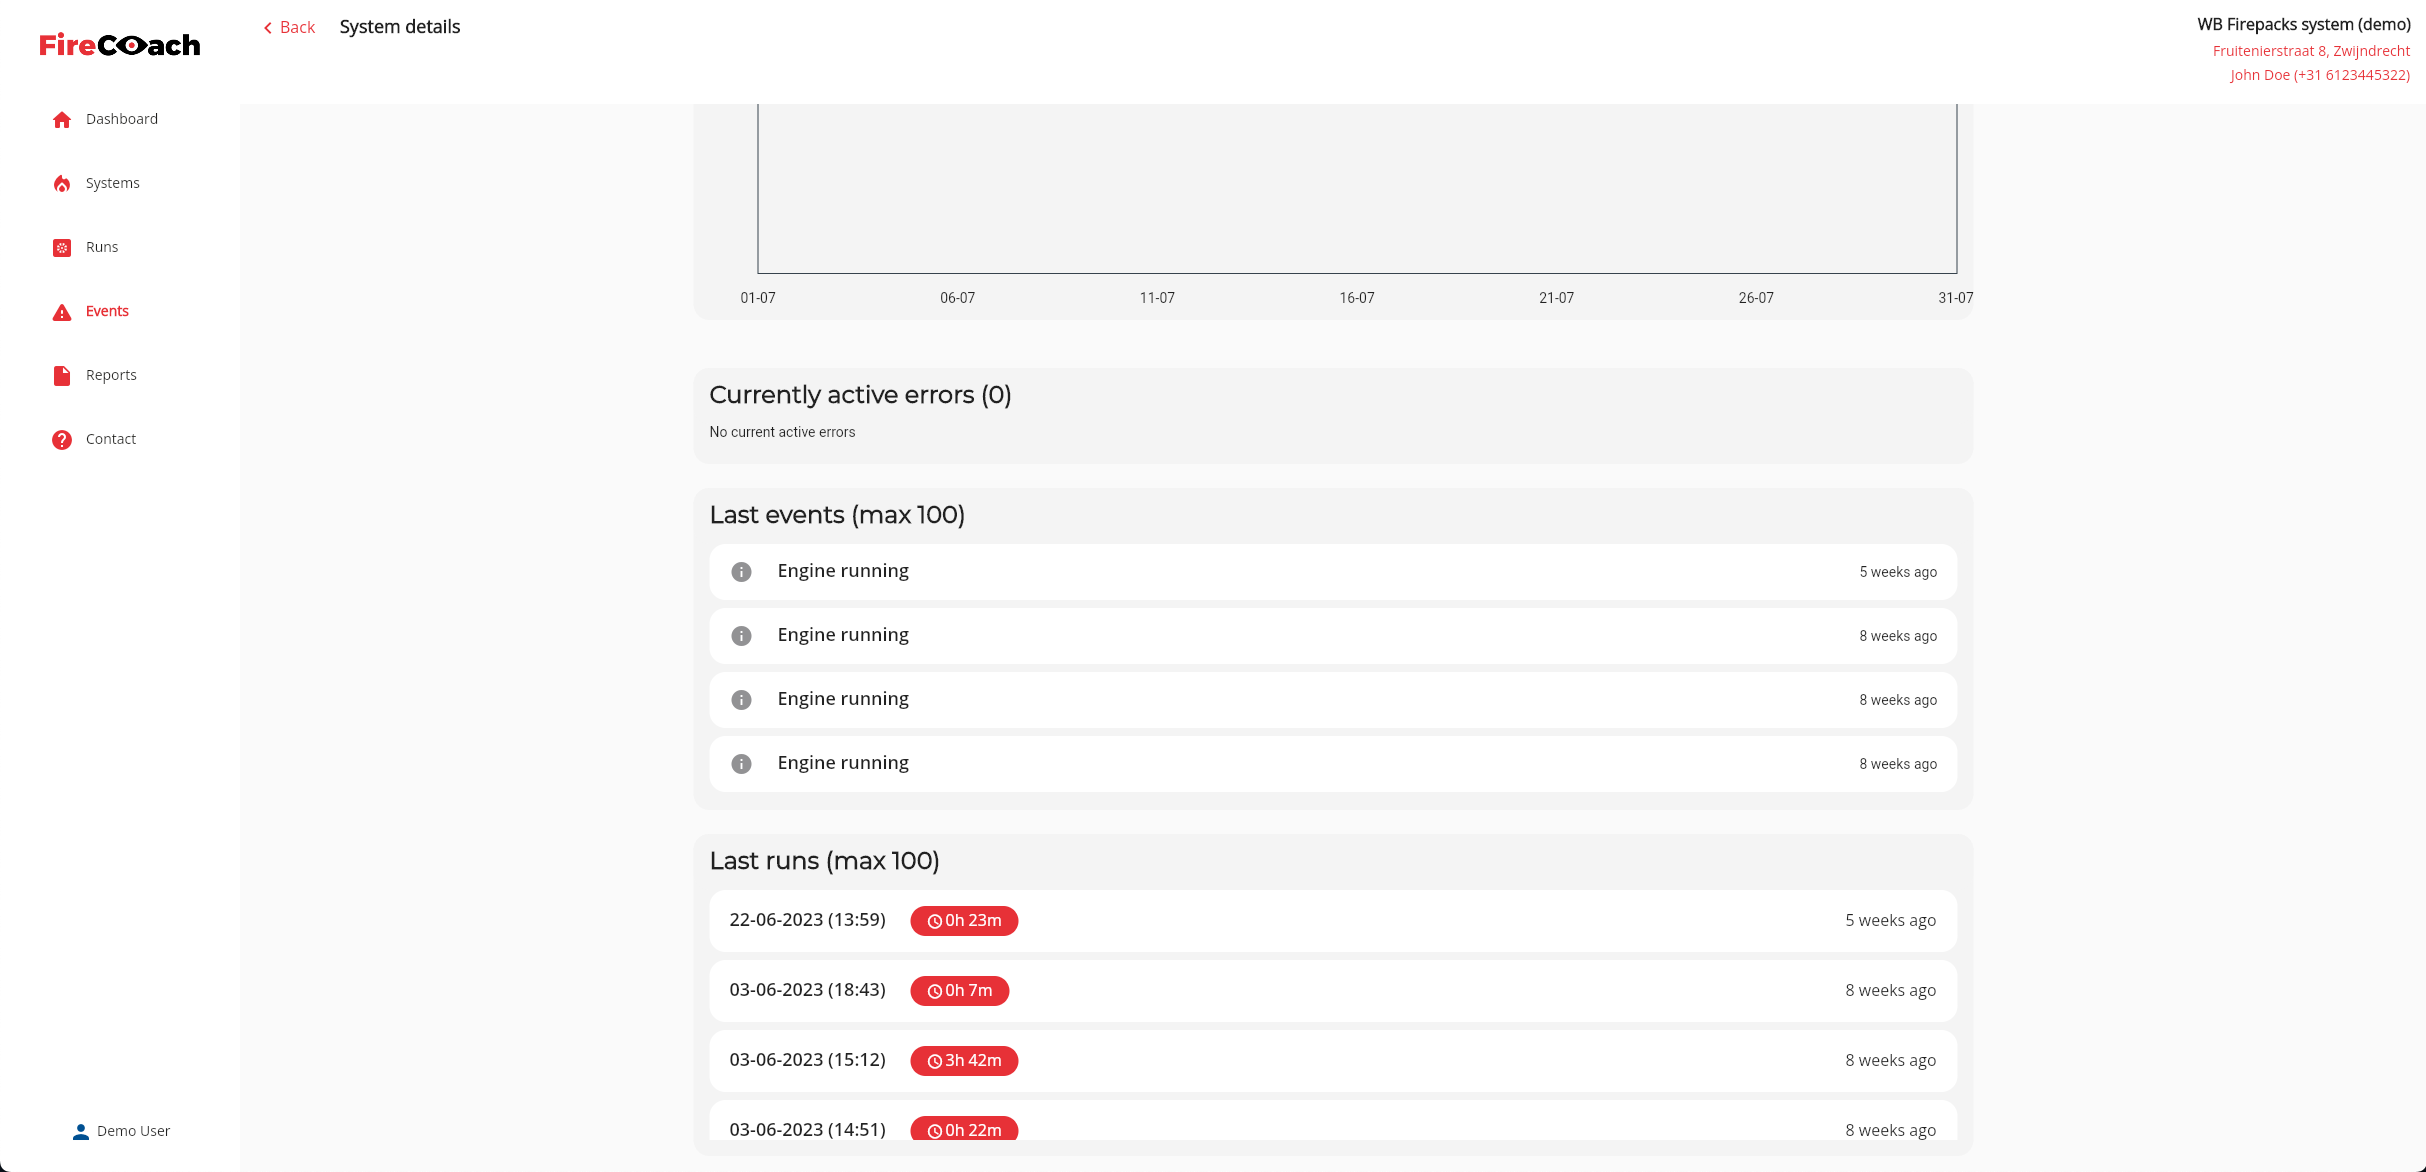Open the Contact page
Image resolution: width=2426 pixels, height=1172 pixels.
pos(111,439)
